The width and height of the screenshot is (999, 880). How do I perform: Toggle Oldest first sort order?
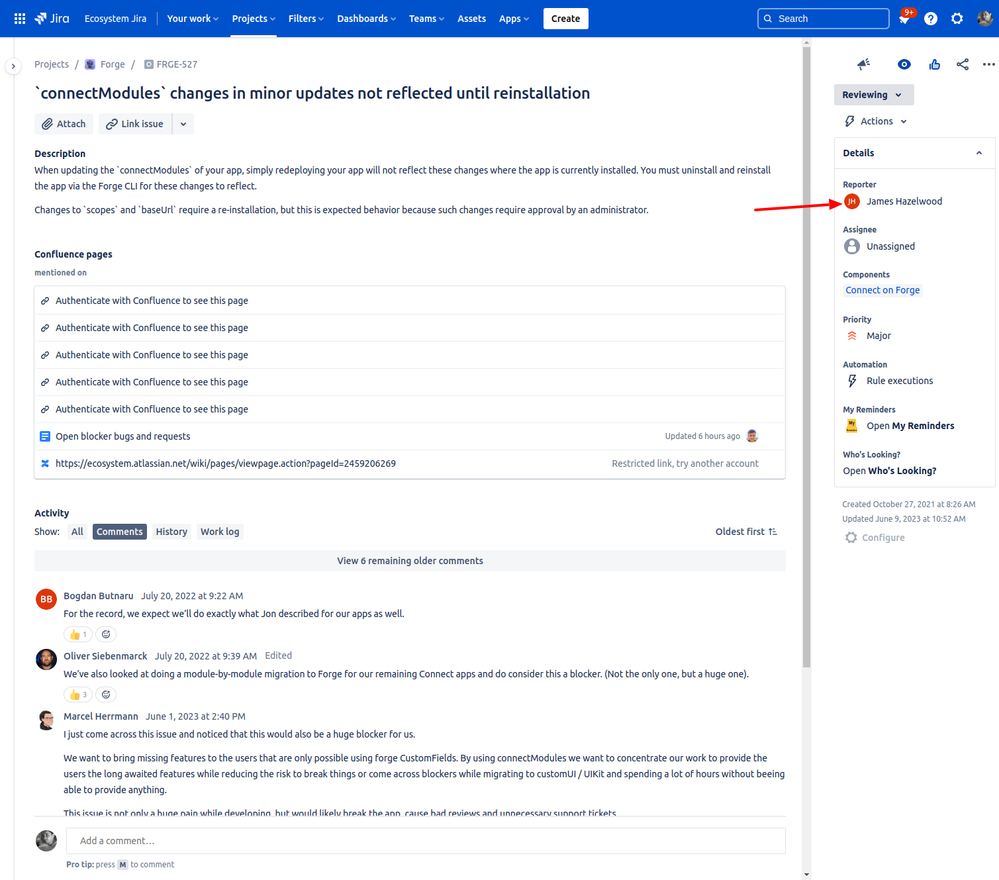pos(746,531)
